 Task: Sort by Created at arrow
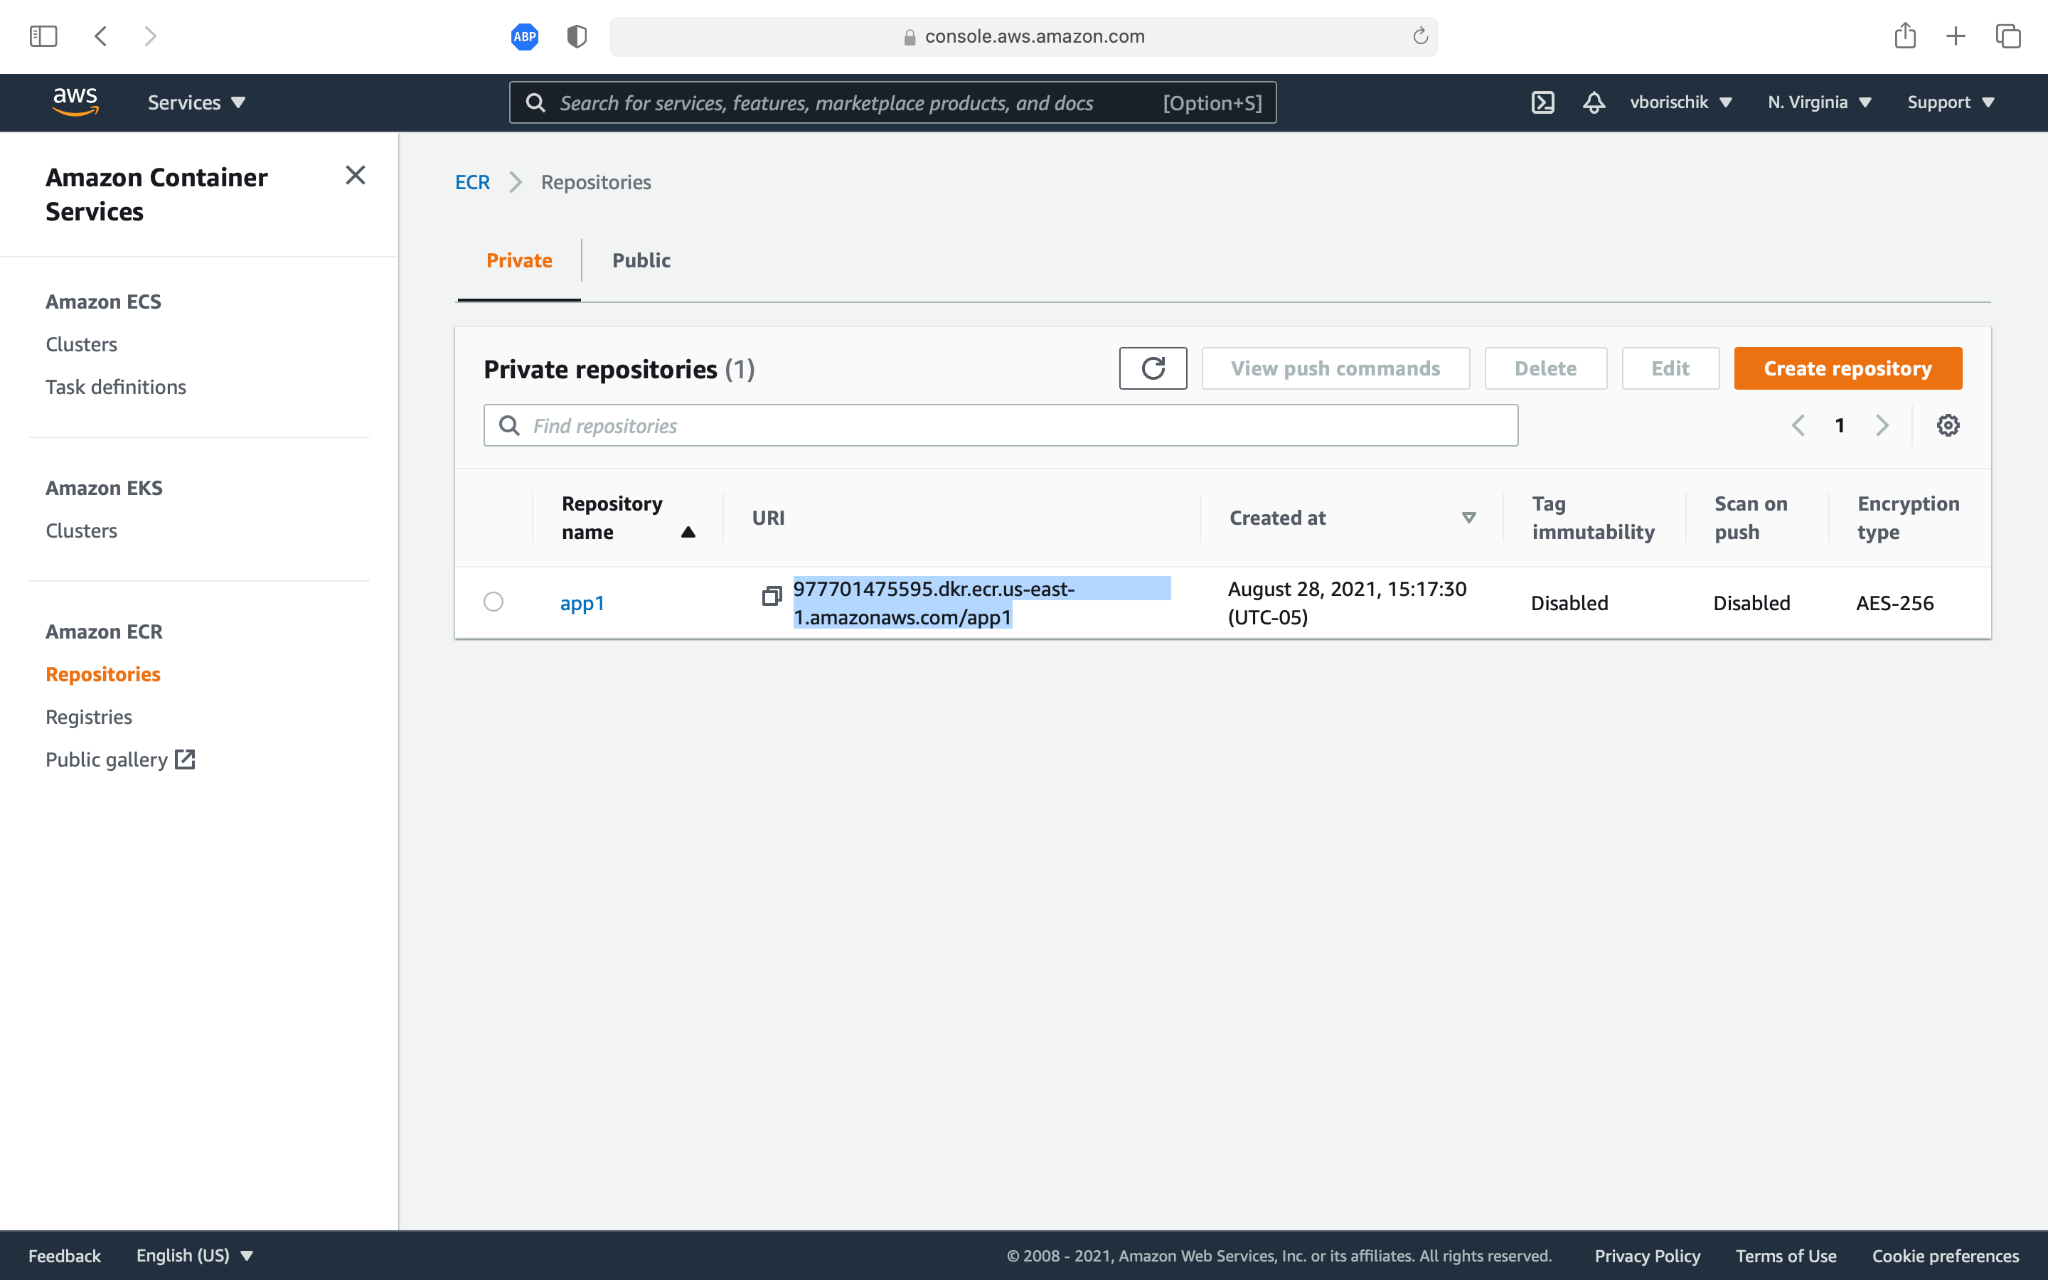point(1469,518)
